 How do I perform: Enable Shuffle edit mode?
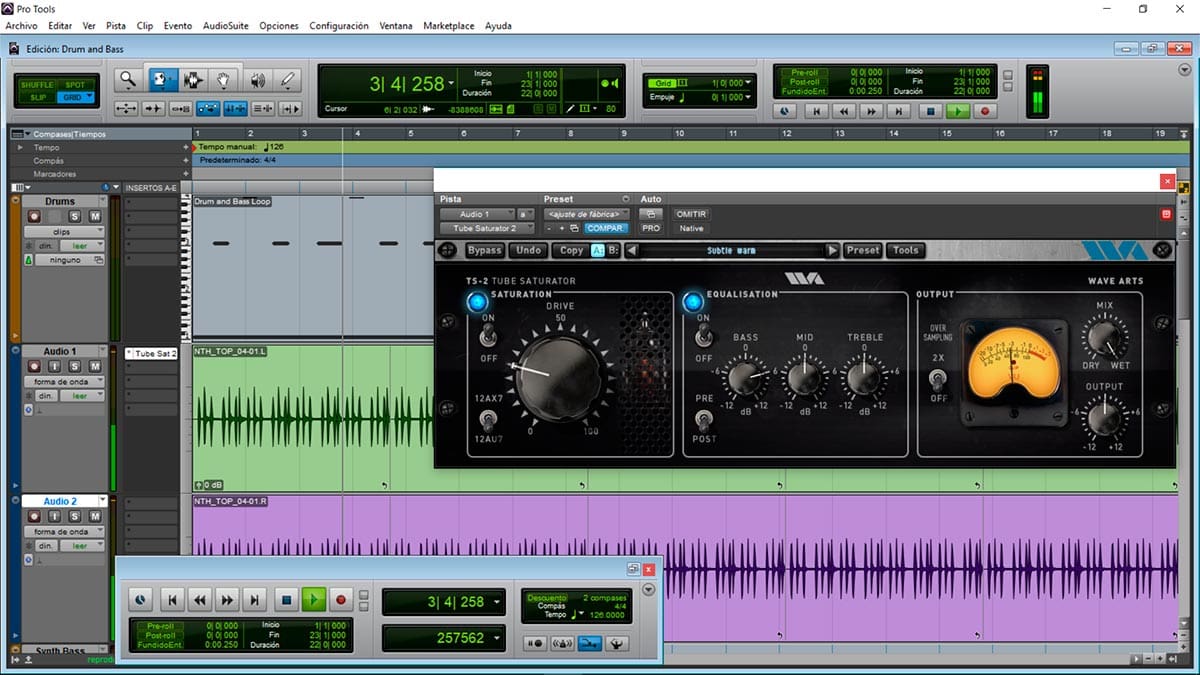click(39, 85)
